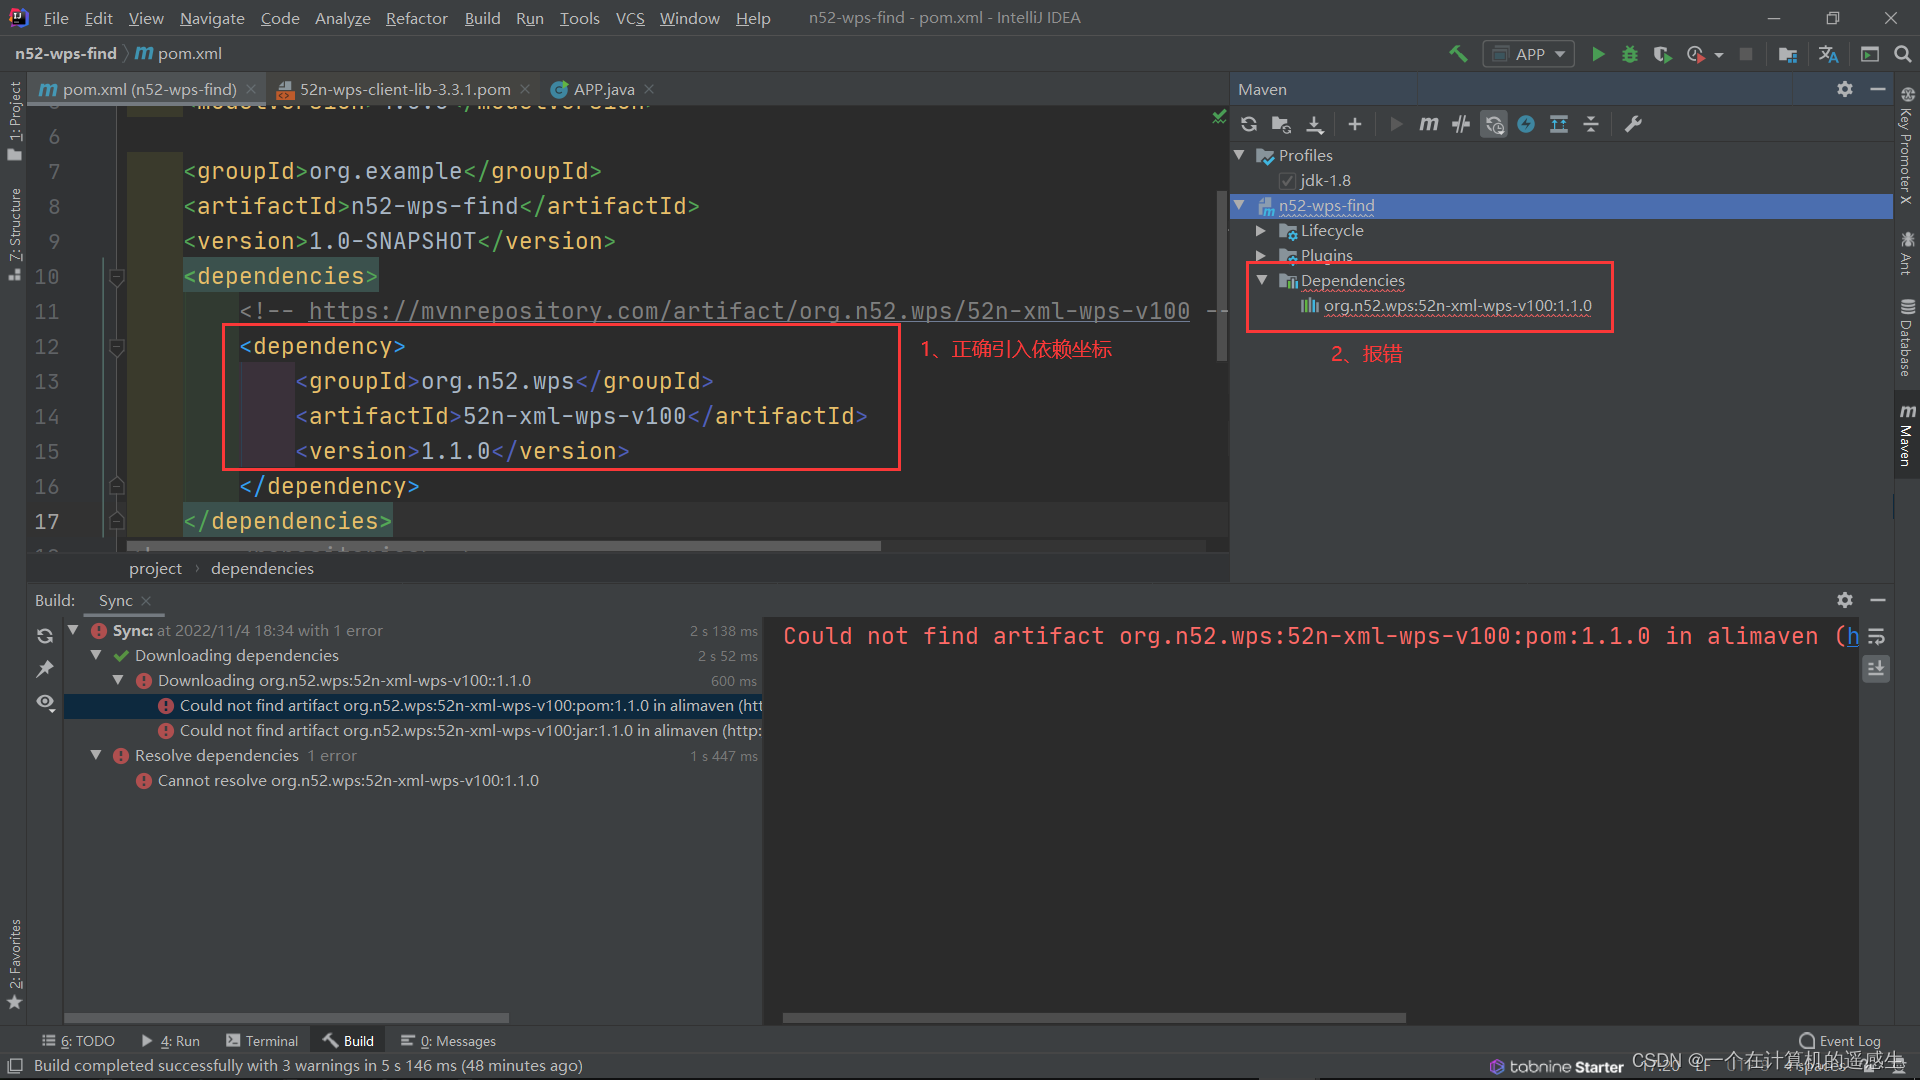1920x1080 pixels.
Task: Open the Project Structure folder icon
Action: [1788, 54]
